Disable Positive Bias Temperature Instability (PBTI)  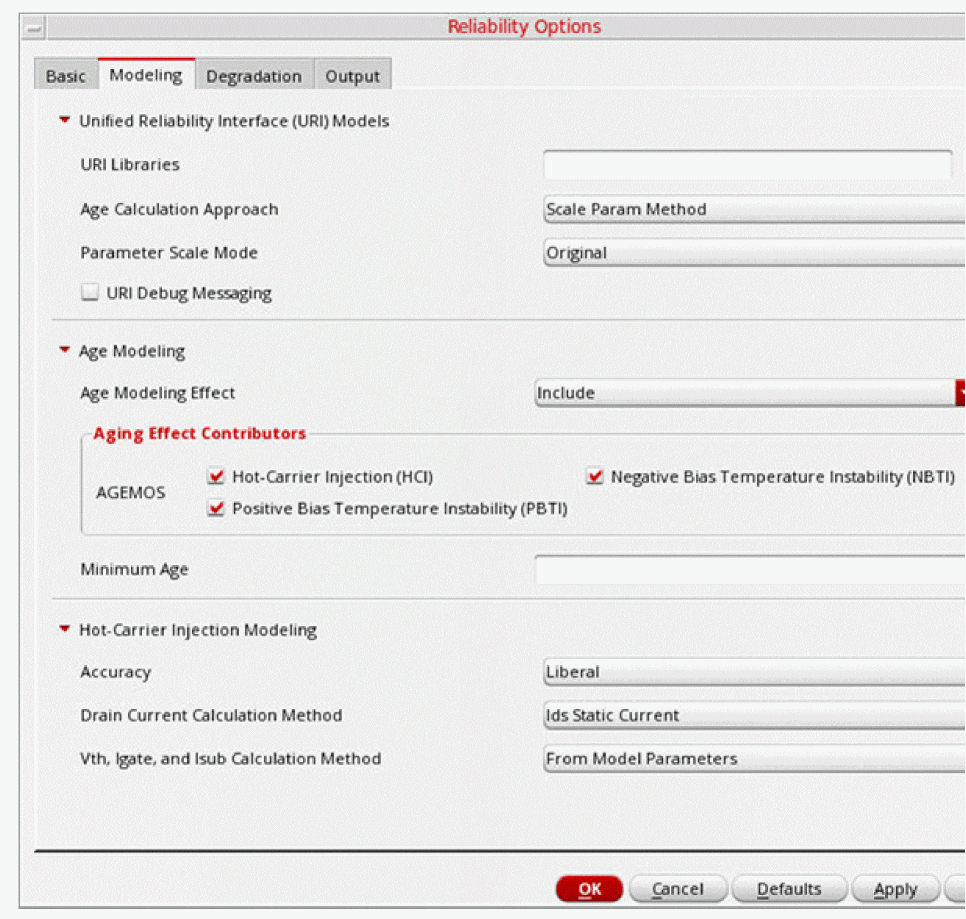[x=216, y=508]
